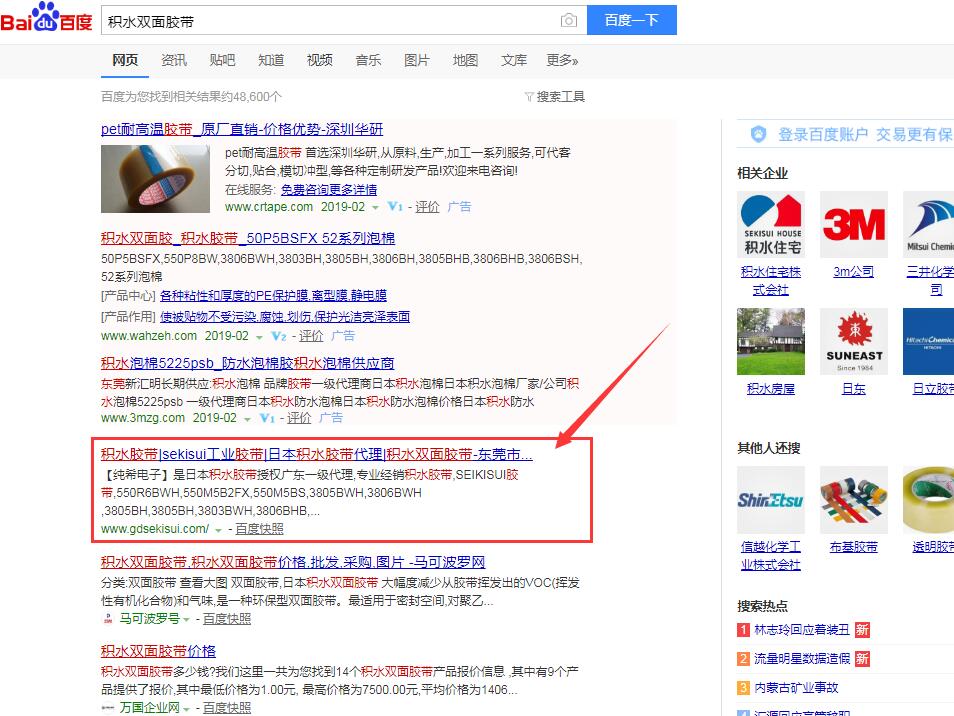Select the 视频 search tab
This screenshot has width=954, height=716.
[x=320, y=61]
